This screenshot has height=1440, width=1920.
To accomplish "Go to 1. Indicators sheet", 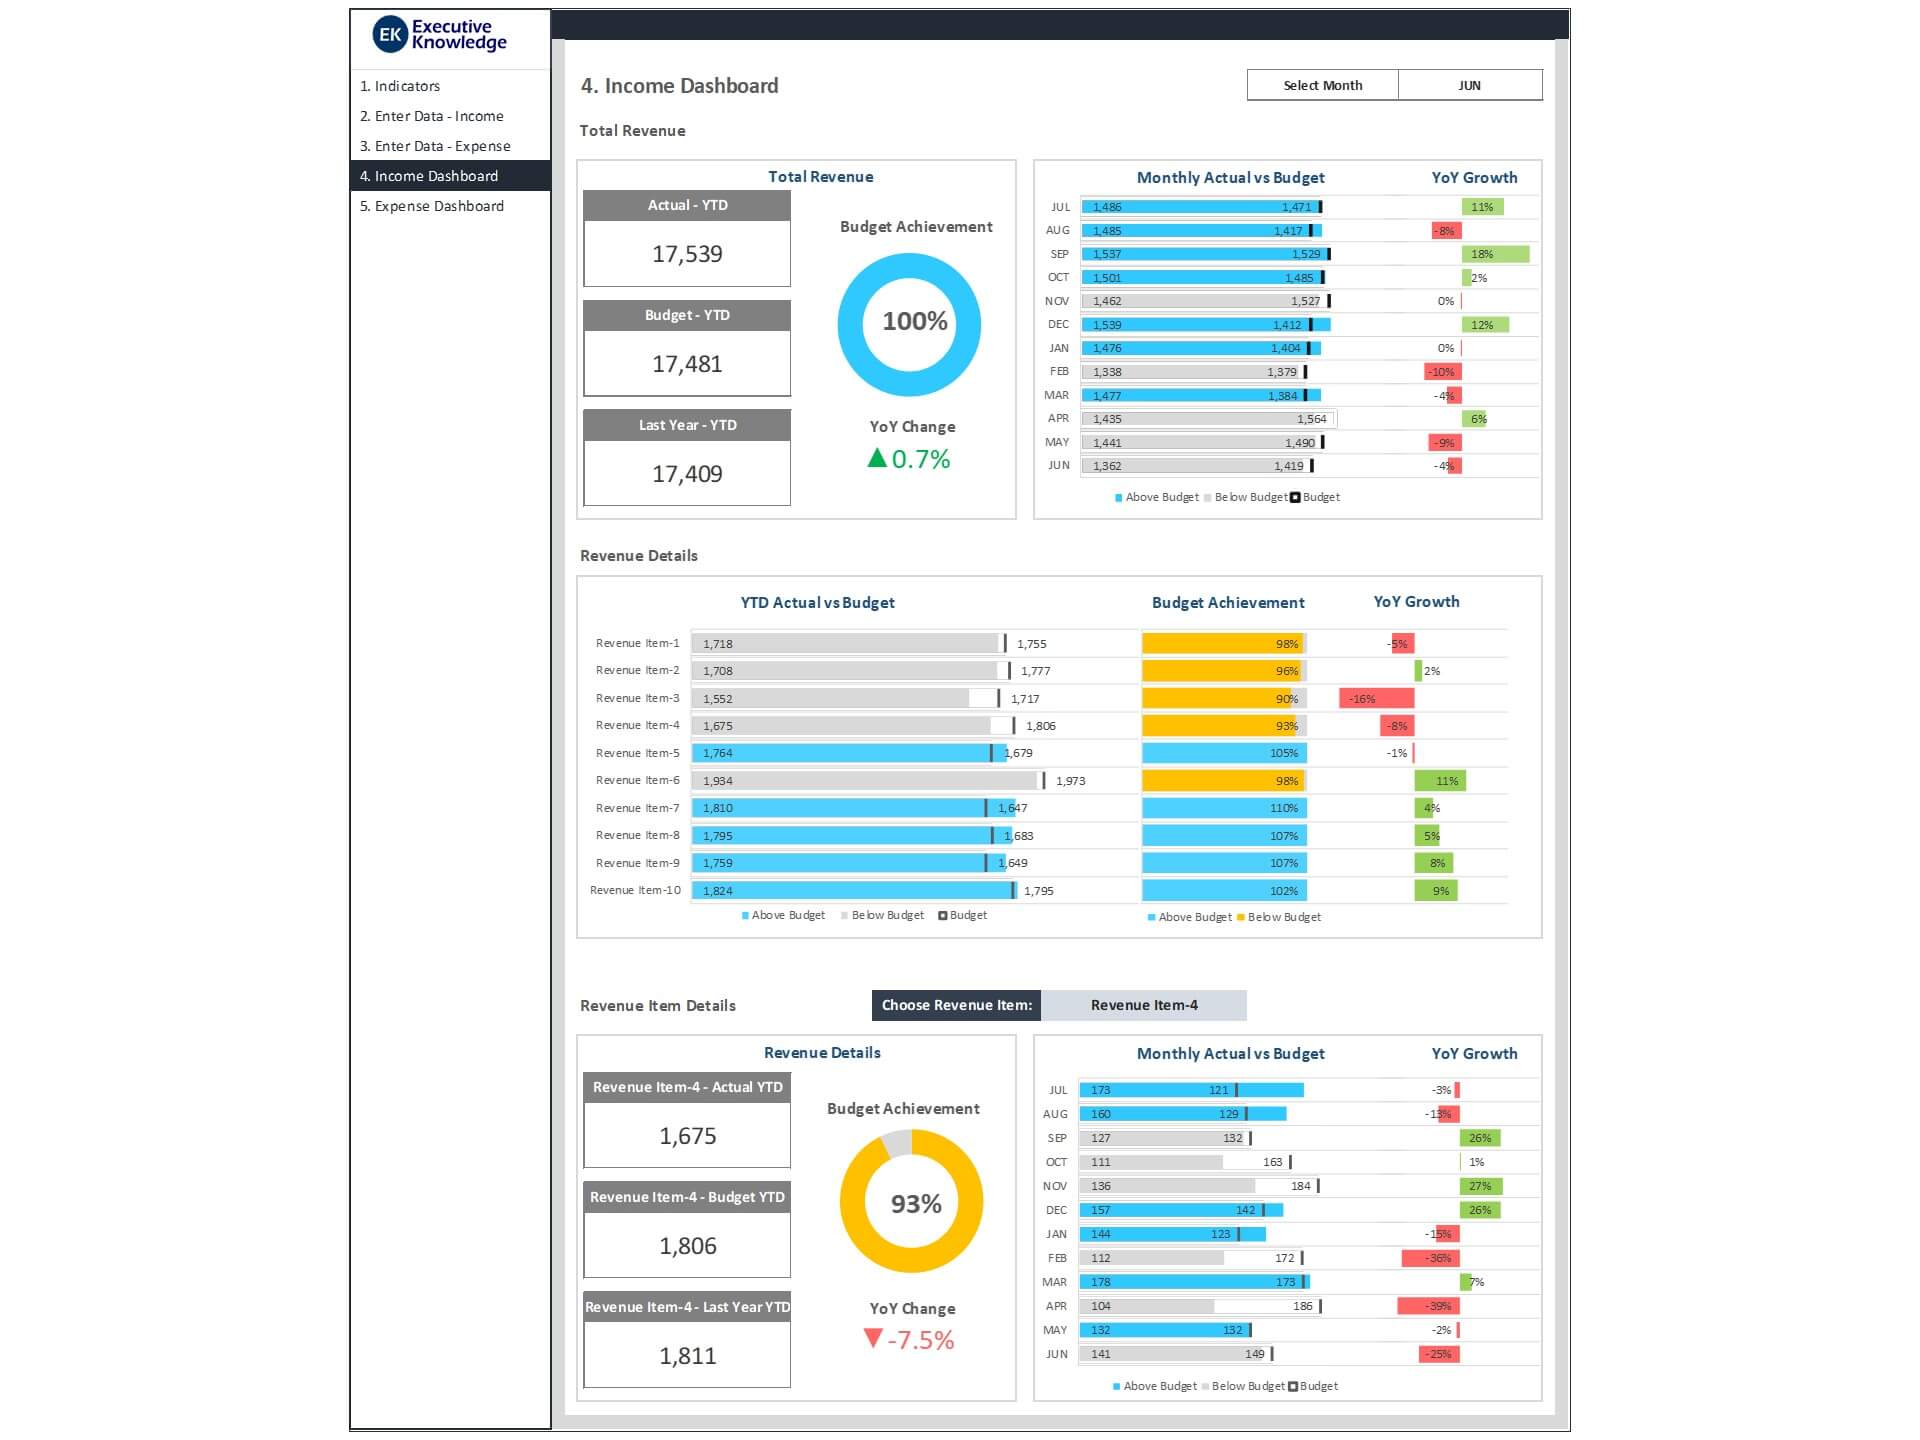I will pyautogui.click(x=400, y=86).
